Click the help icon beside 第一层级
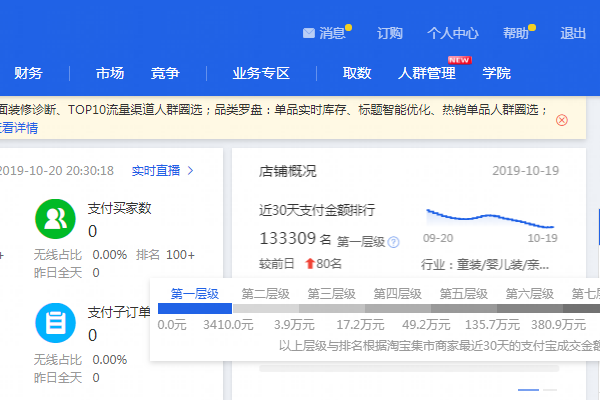 394,242
